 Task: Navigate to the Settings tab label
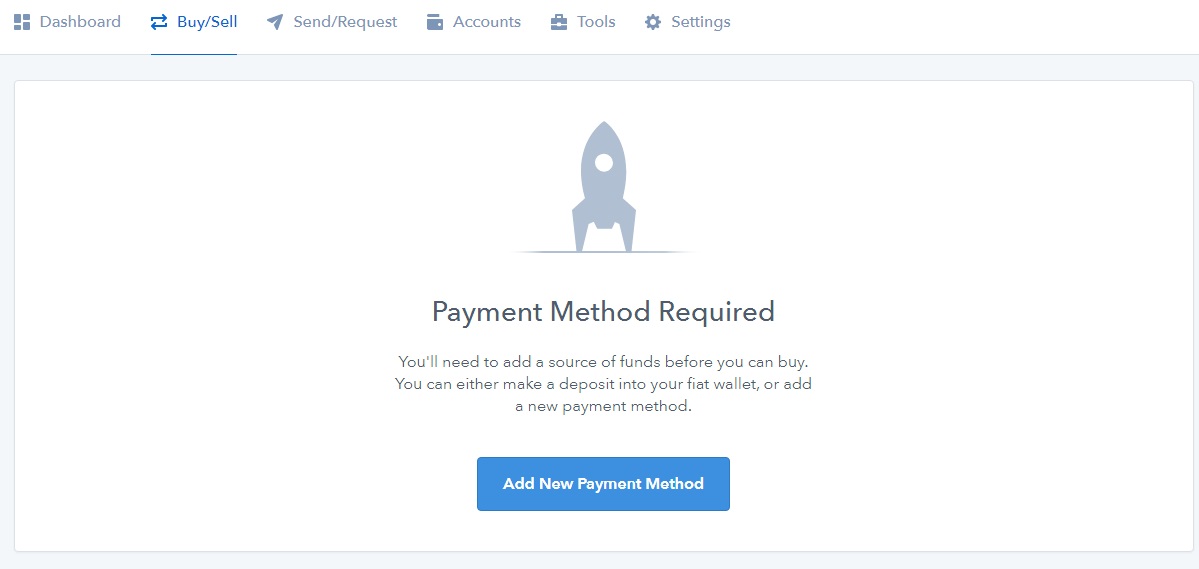pos(701,22)
